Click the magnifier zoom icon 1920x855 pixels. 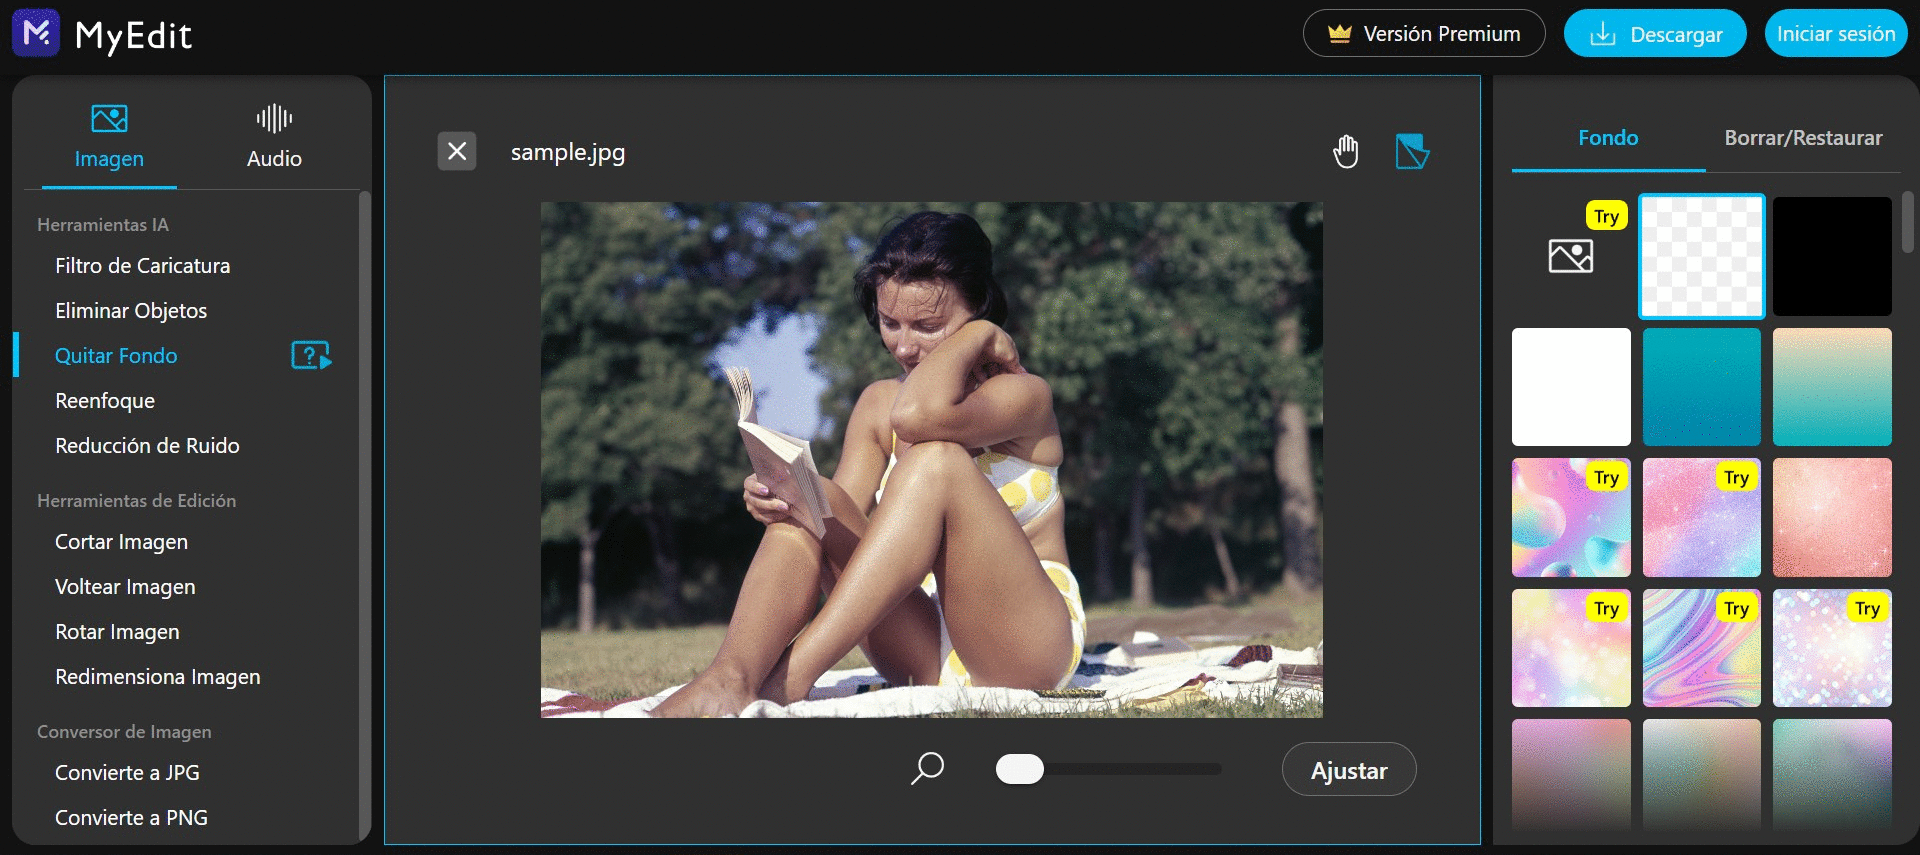pos(928,768)
